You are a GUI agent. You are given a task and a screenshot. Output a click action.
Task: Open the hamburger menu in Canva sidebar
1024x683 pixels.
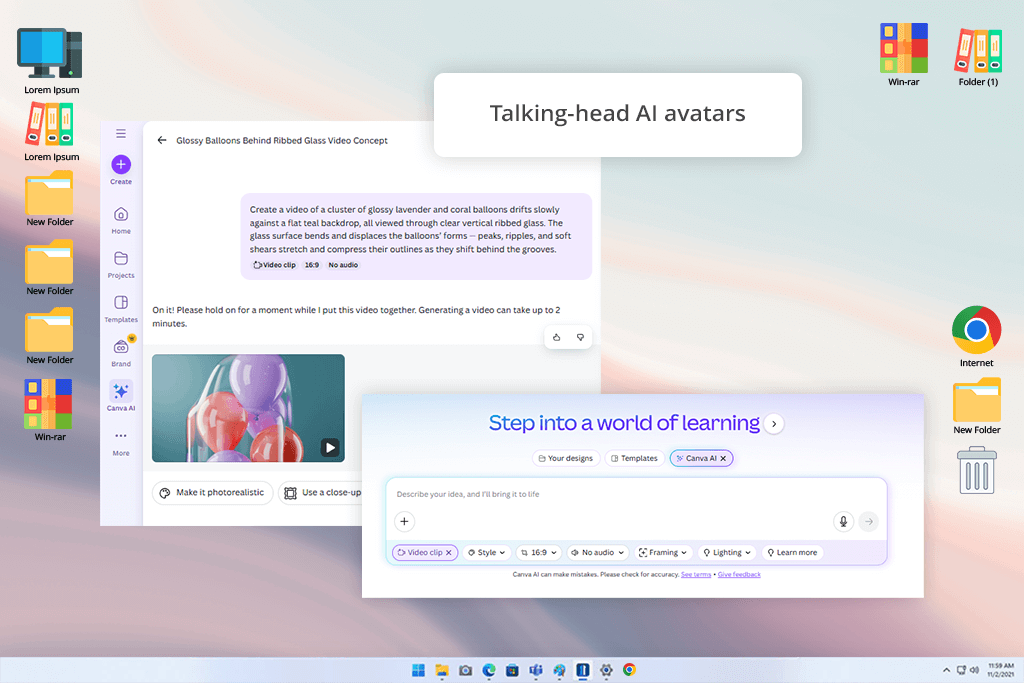pos(121,134)
